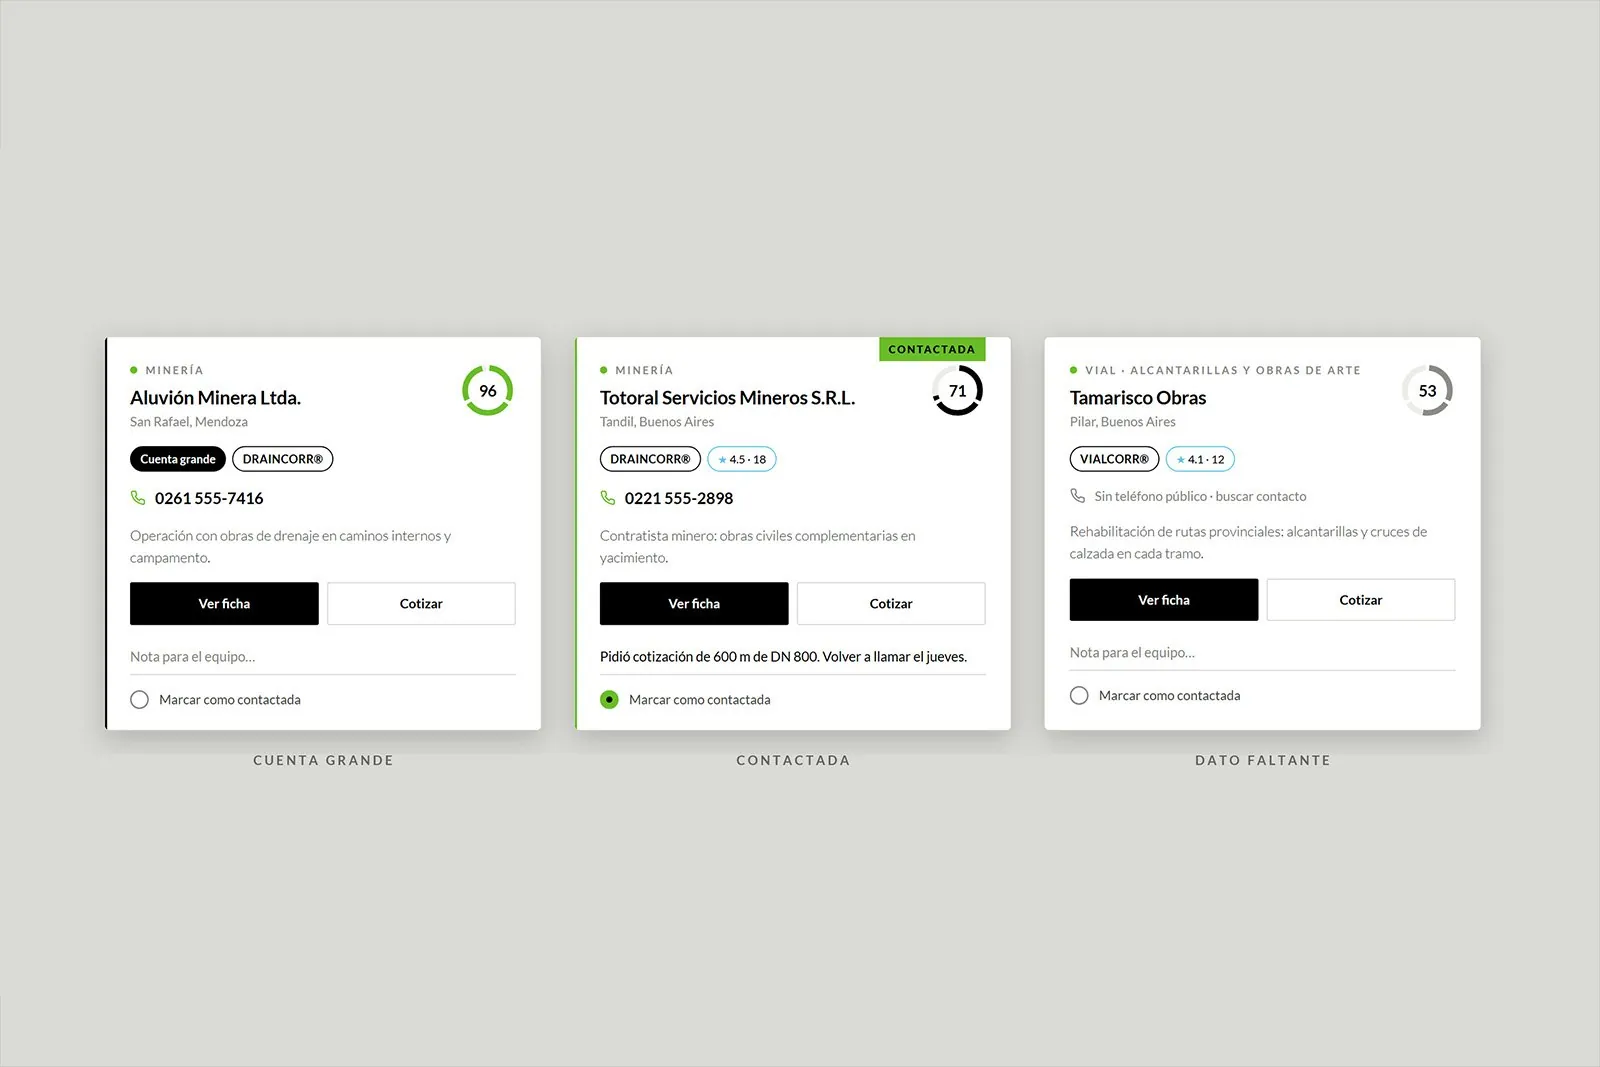Open Ver ficha for Totoral Servicios Mineros

tap(694, 604)
